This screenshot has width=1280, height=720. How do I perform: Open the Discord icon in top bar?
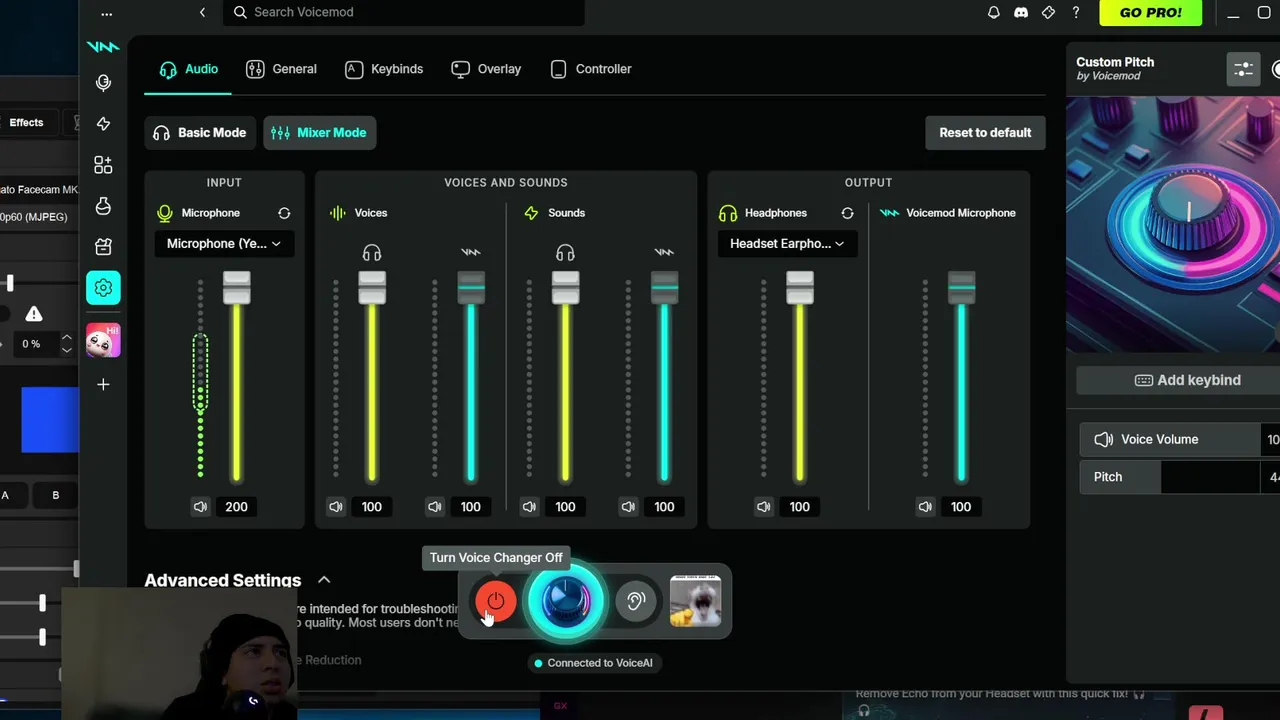(1021, 12)
